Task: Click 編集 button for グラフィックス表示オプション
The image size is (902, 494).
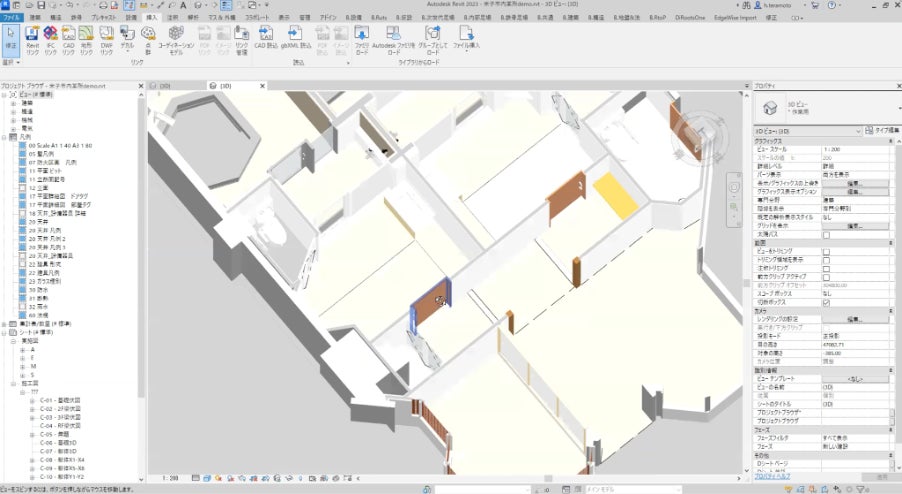Action: coord(854,191)
